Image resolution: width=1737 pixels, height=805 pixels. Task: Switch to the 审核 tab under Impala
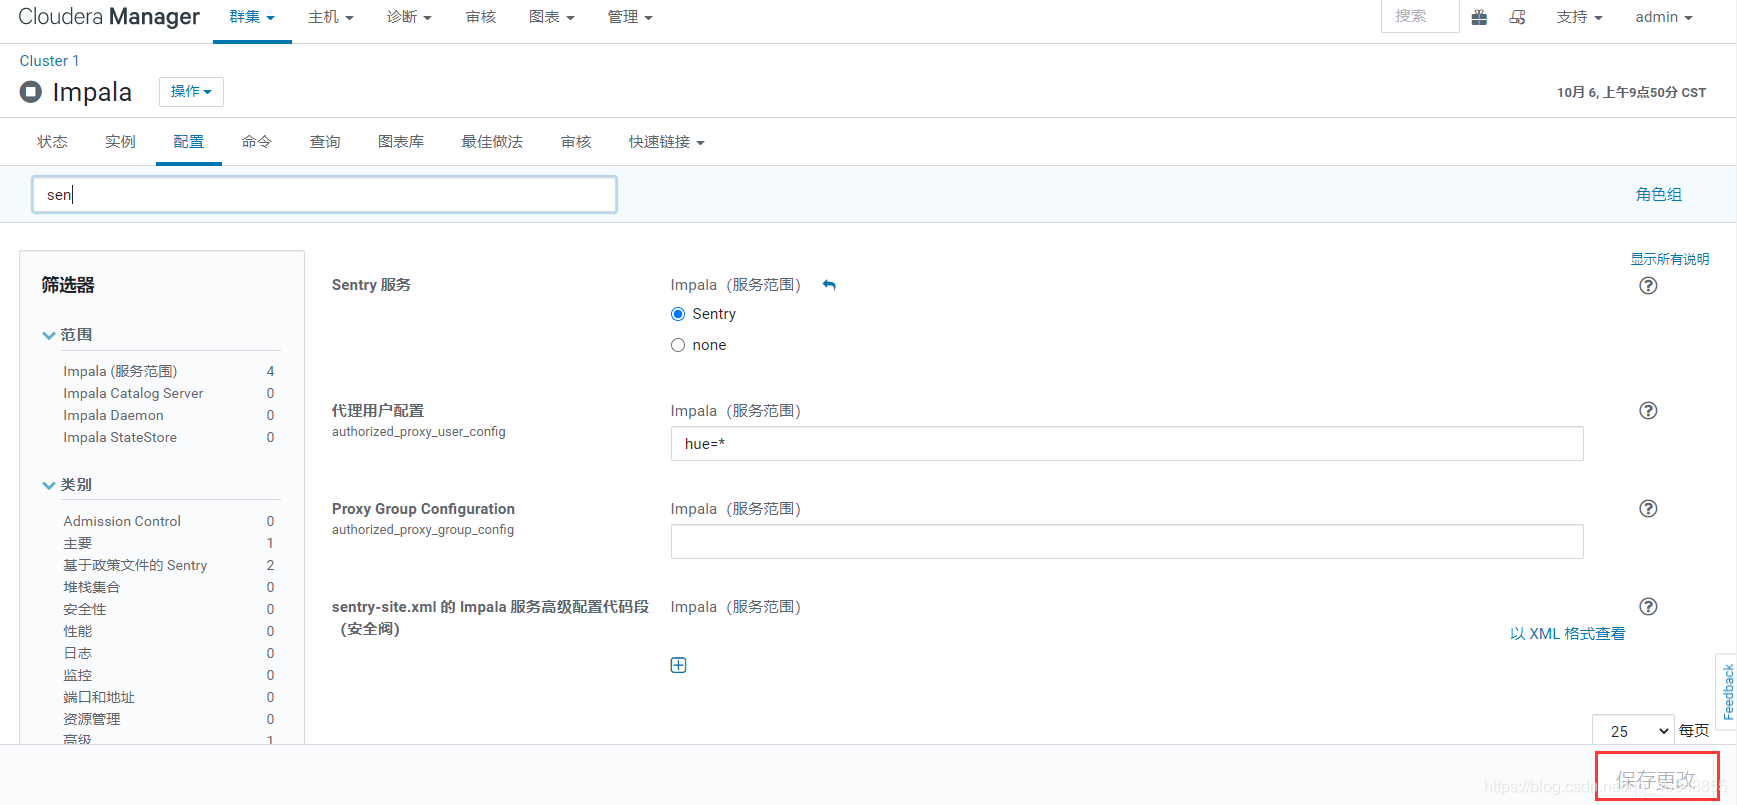[576, 142]
